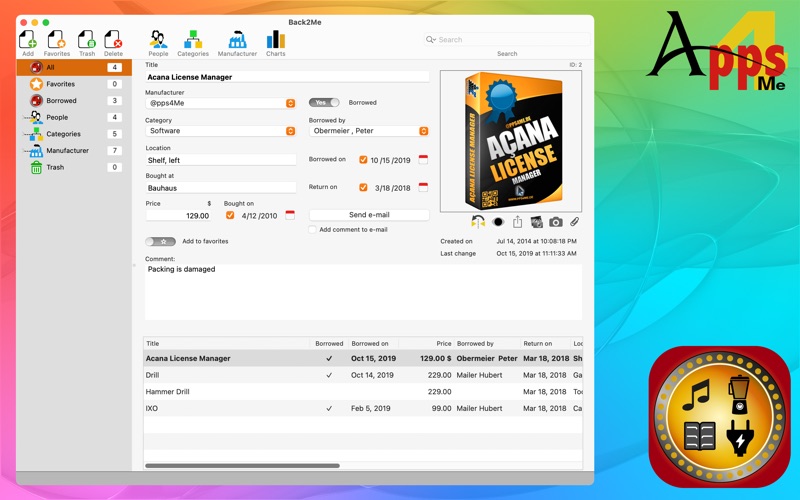This screenshot has width=800, height=500.
Task: Click the Add item toolbar icon
Action: pos(28,40)
